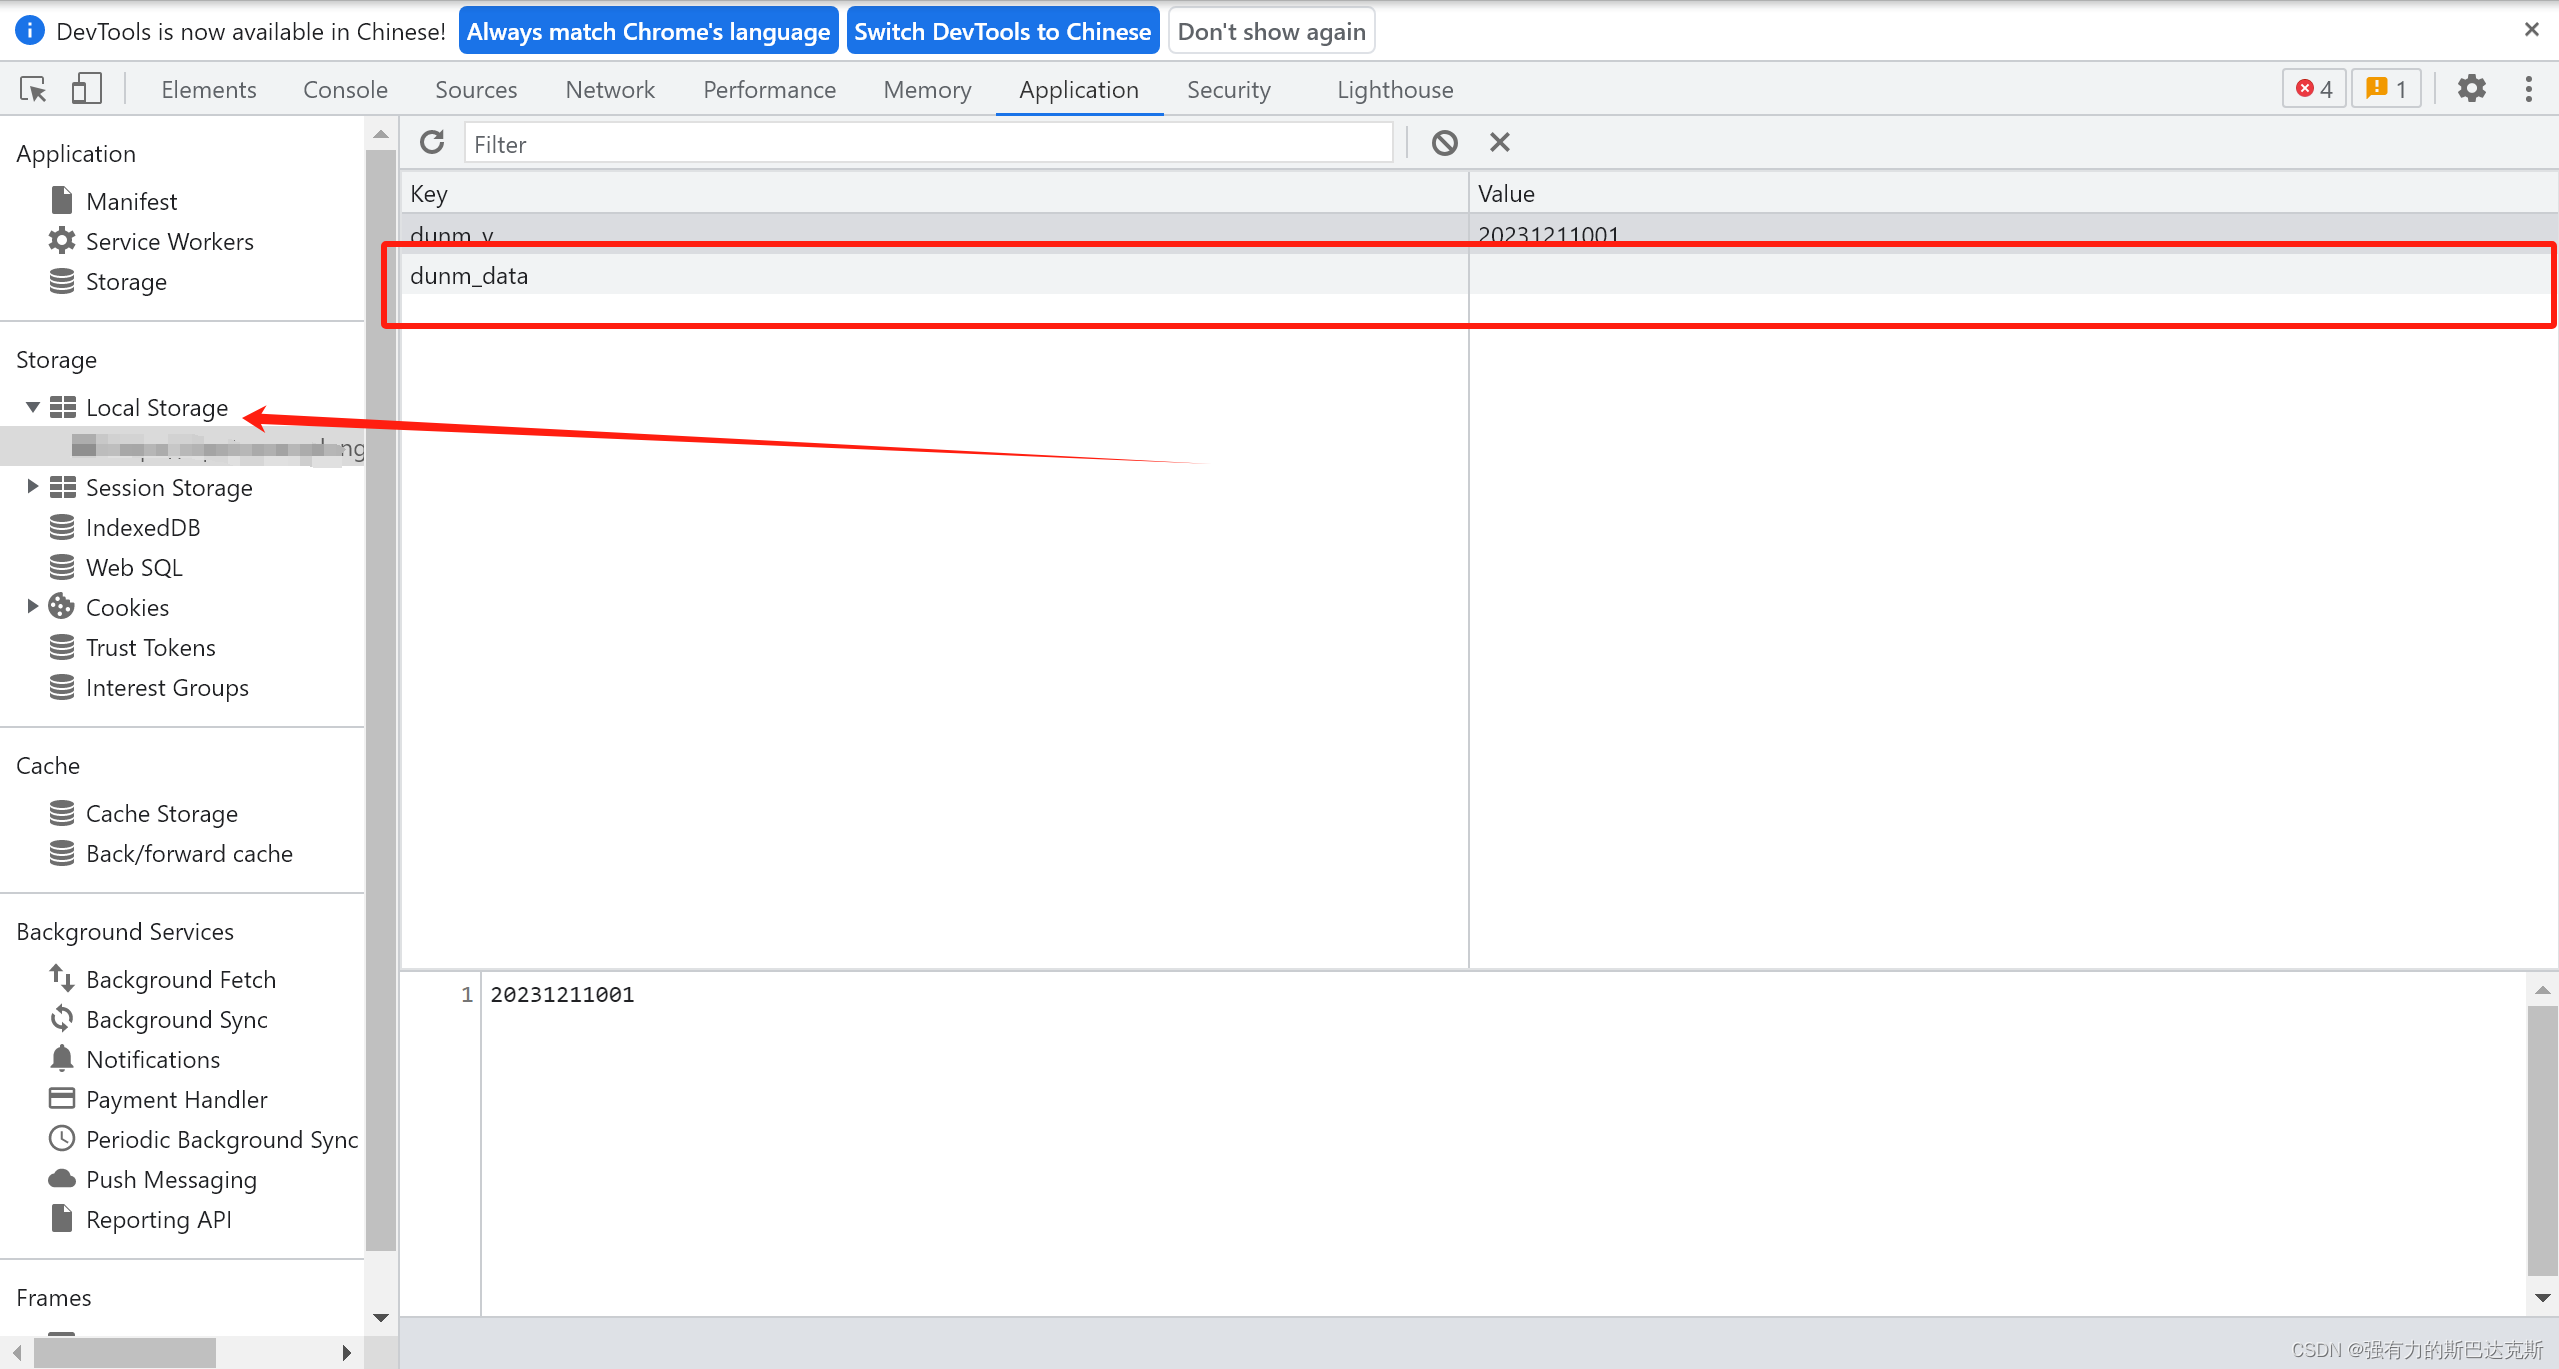Image resolution: width=2559 pixels, height=1369 pixels.
Task: Delete selected entry with X icon
Action: pyautogui.click(x=1499, y=143)
